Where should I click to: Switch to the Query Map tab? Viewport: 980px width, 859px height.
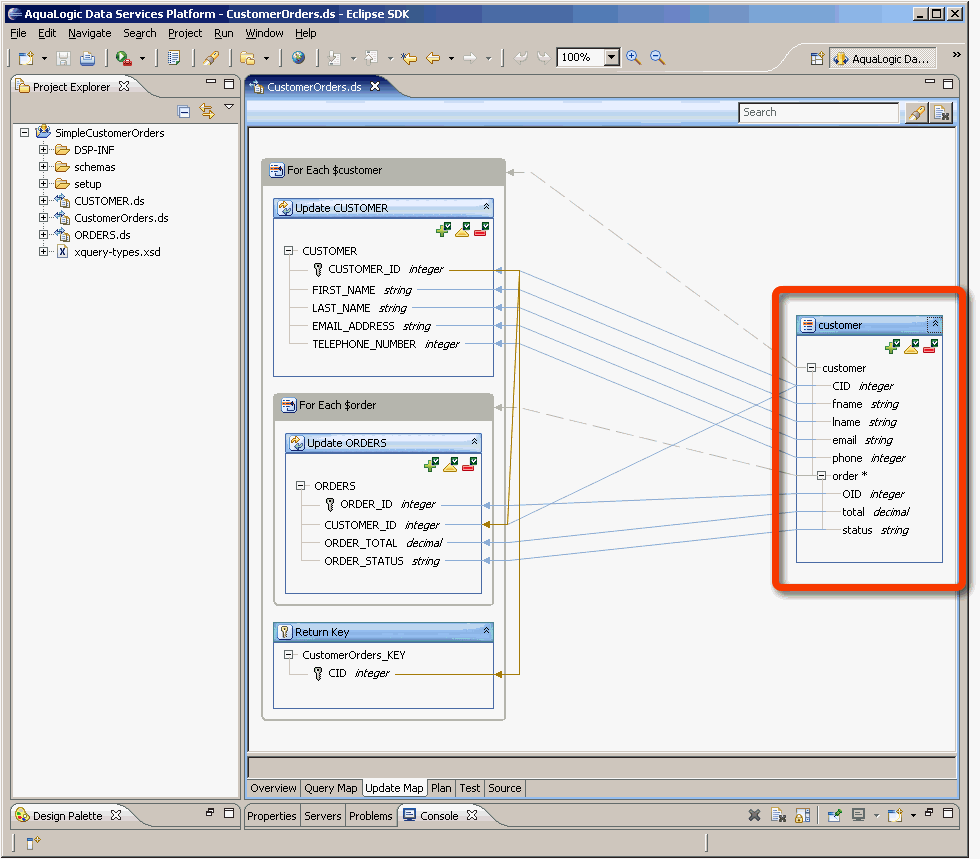pos(331,788)
